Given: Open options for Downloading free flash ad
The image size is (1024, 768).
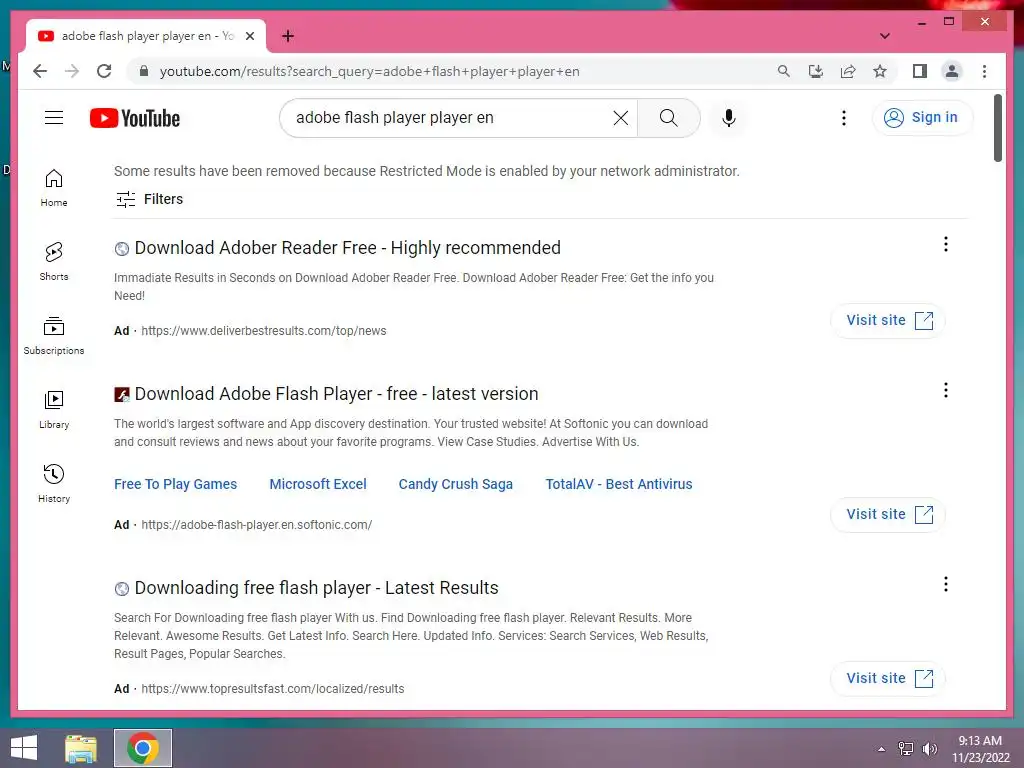Looking at the screenshot, I should click(946, 584).
